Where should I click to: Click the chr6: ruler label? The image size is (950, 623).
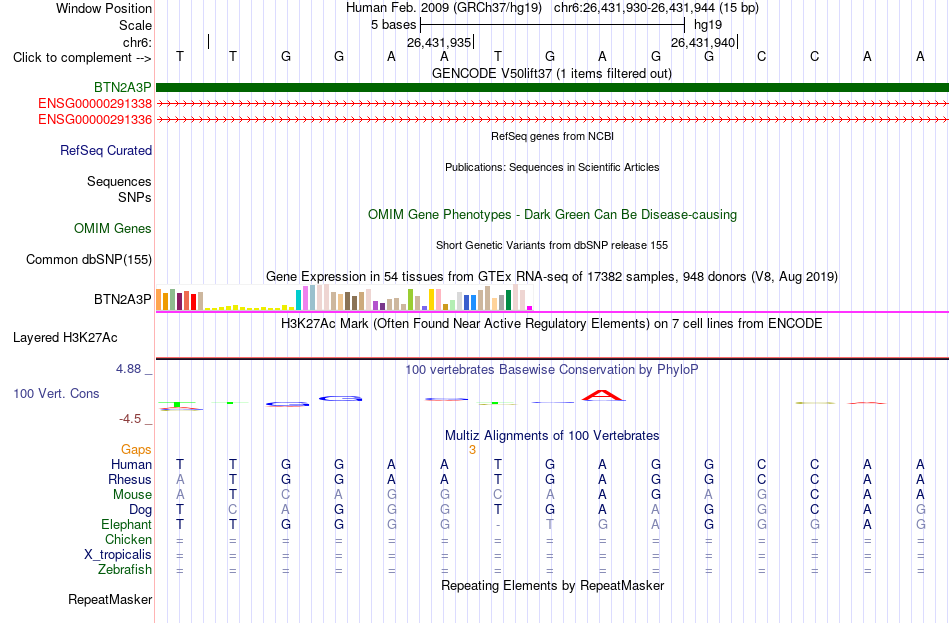click(x=137, y=42)
